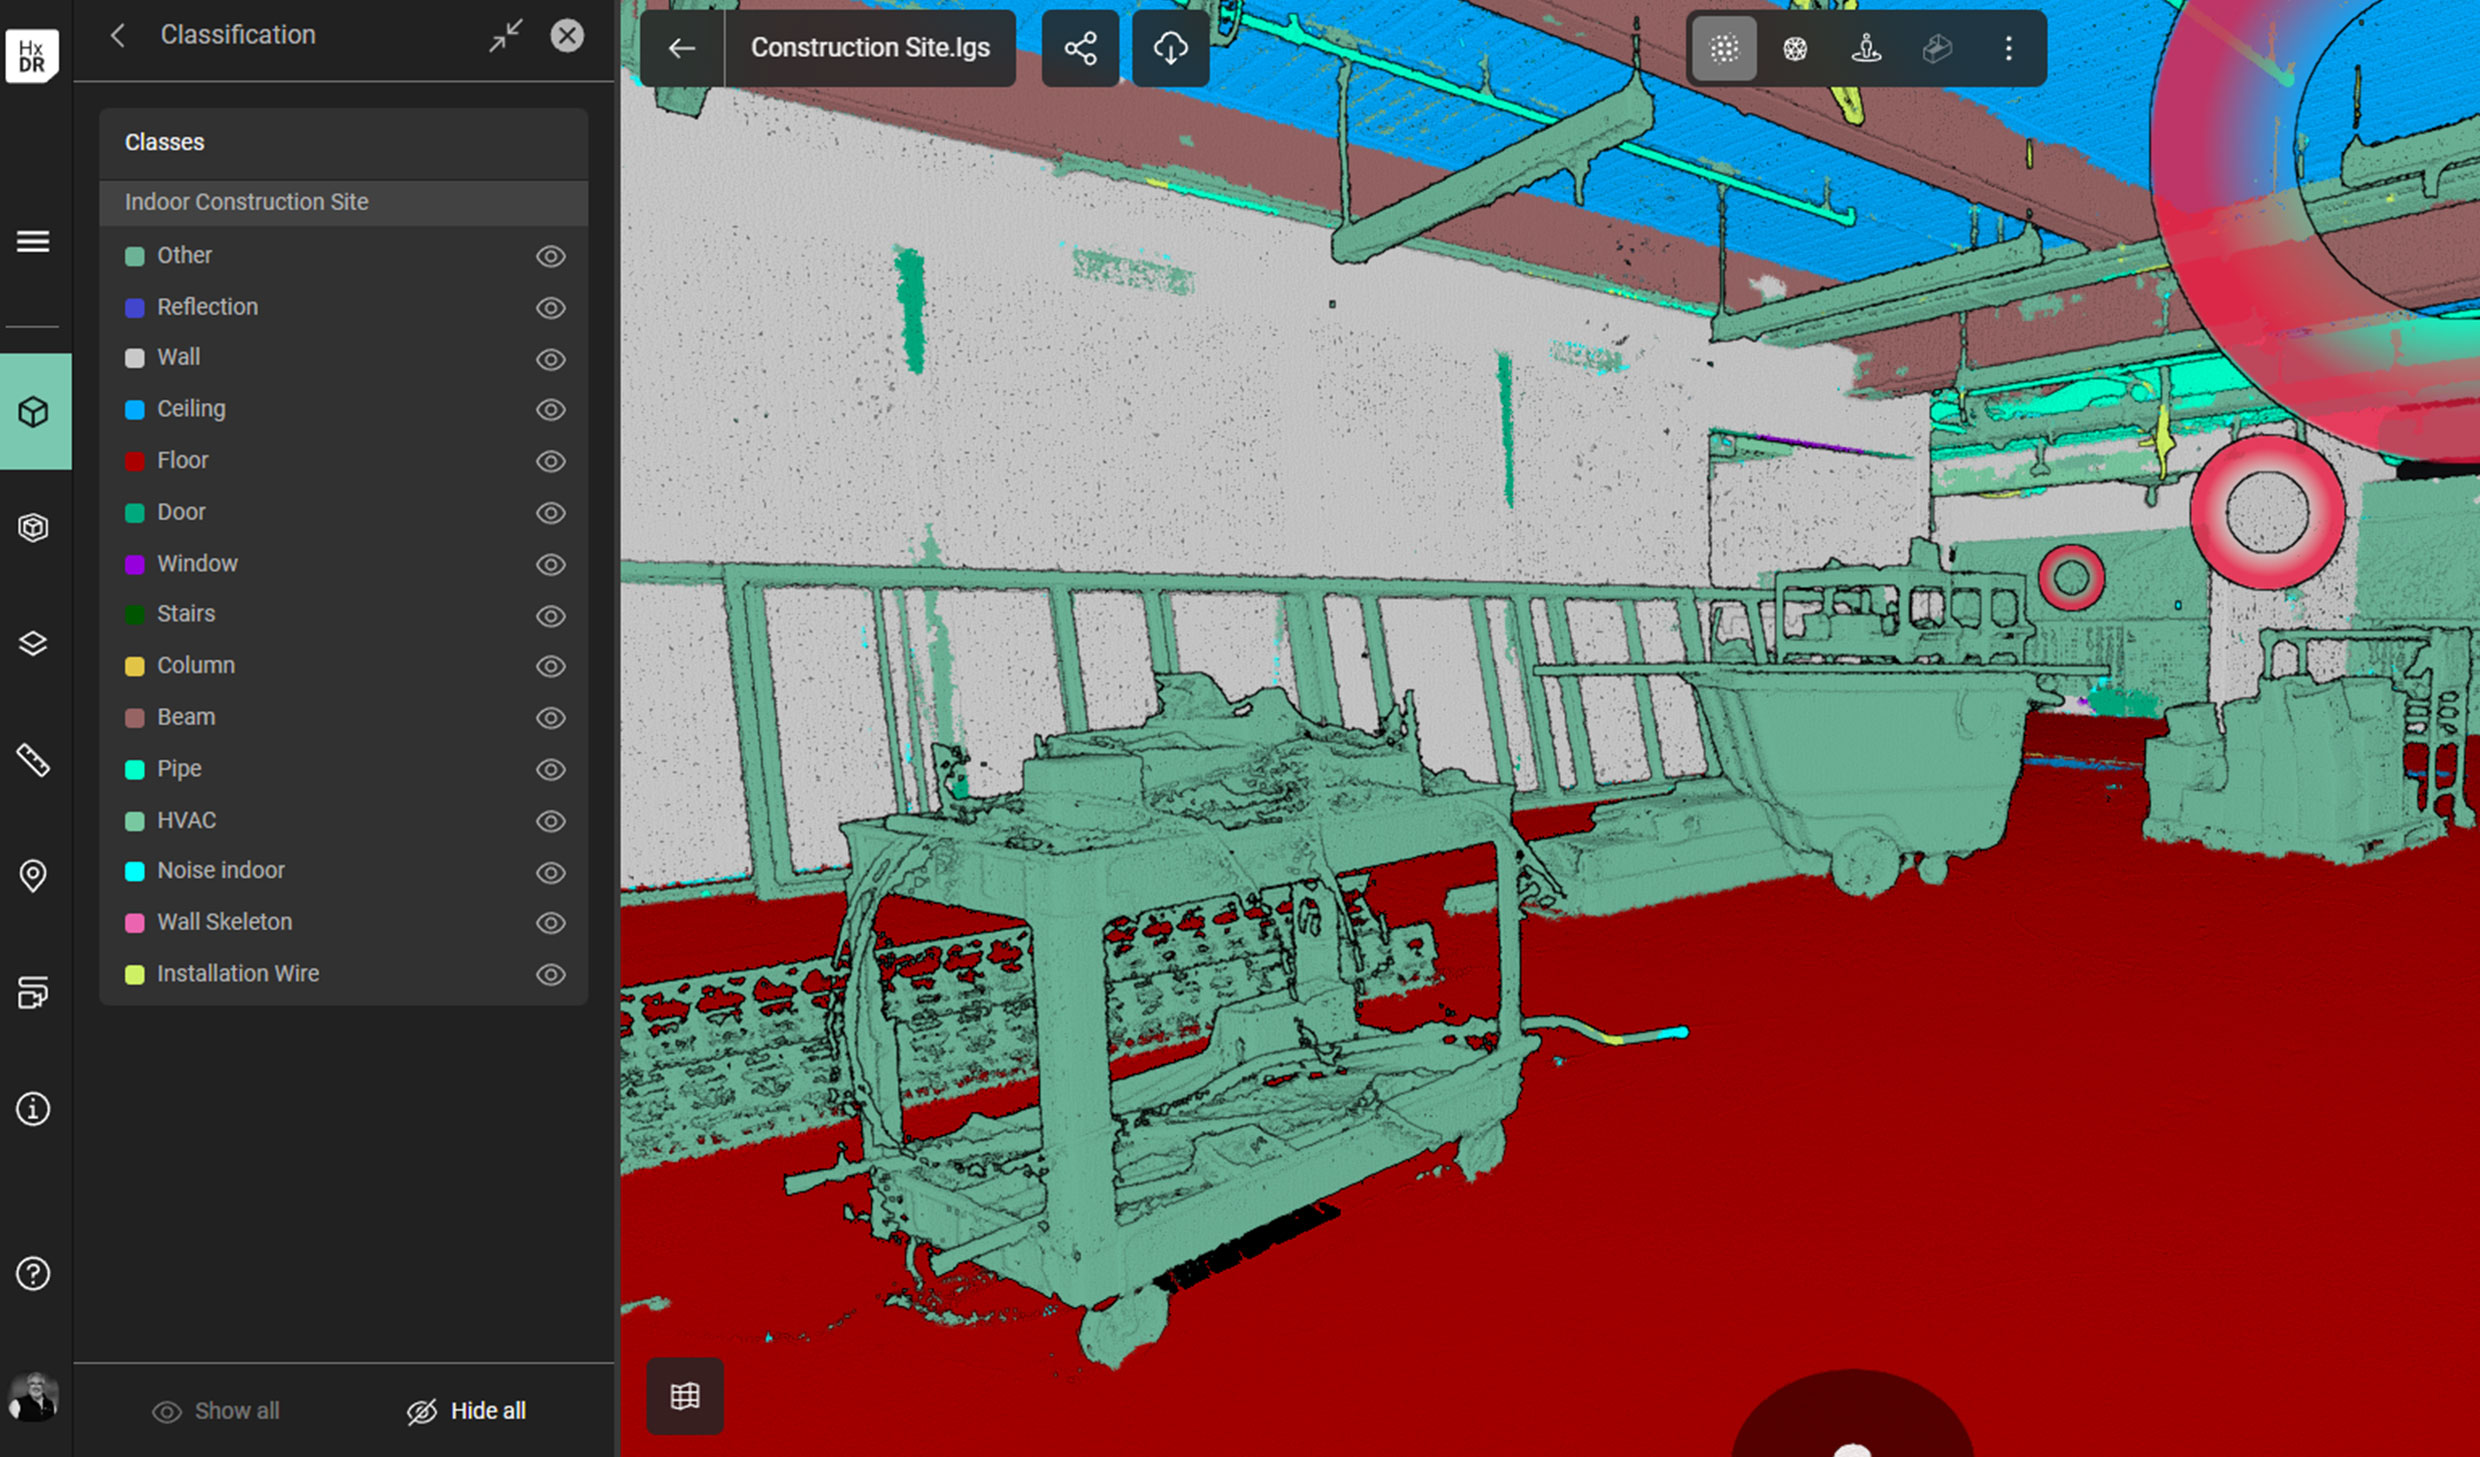Click Hide all classes button
This screenshot has width=2480, height=1457.
[466, 1411]
